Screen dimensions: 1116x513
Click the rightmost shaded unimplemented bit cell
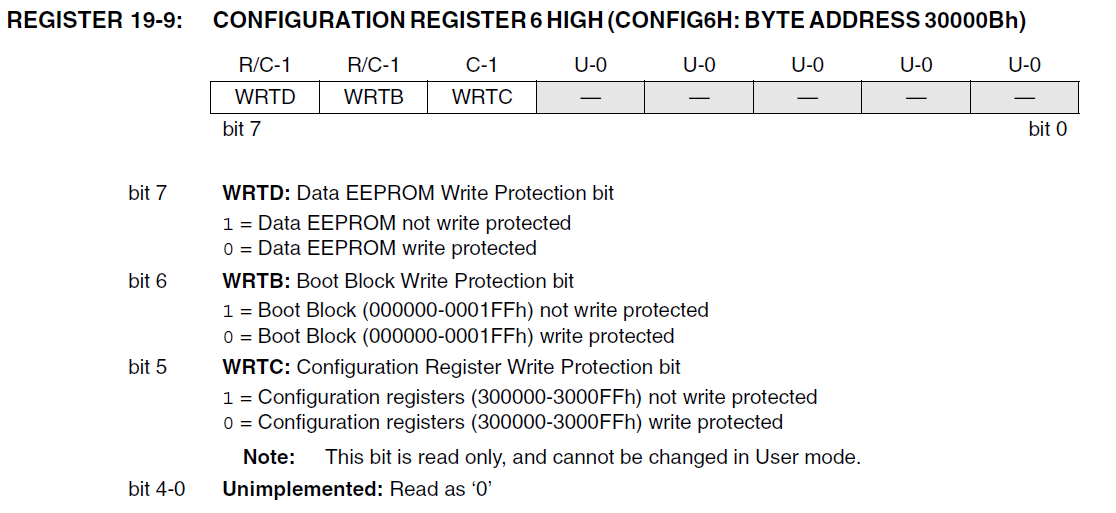pos(1024,97)
